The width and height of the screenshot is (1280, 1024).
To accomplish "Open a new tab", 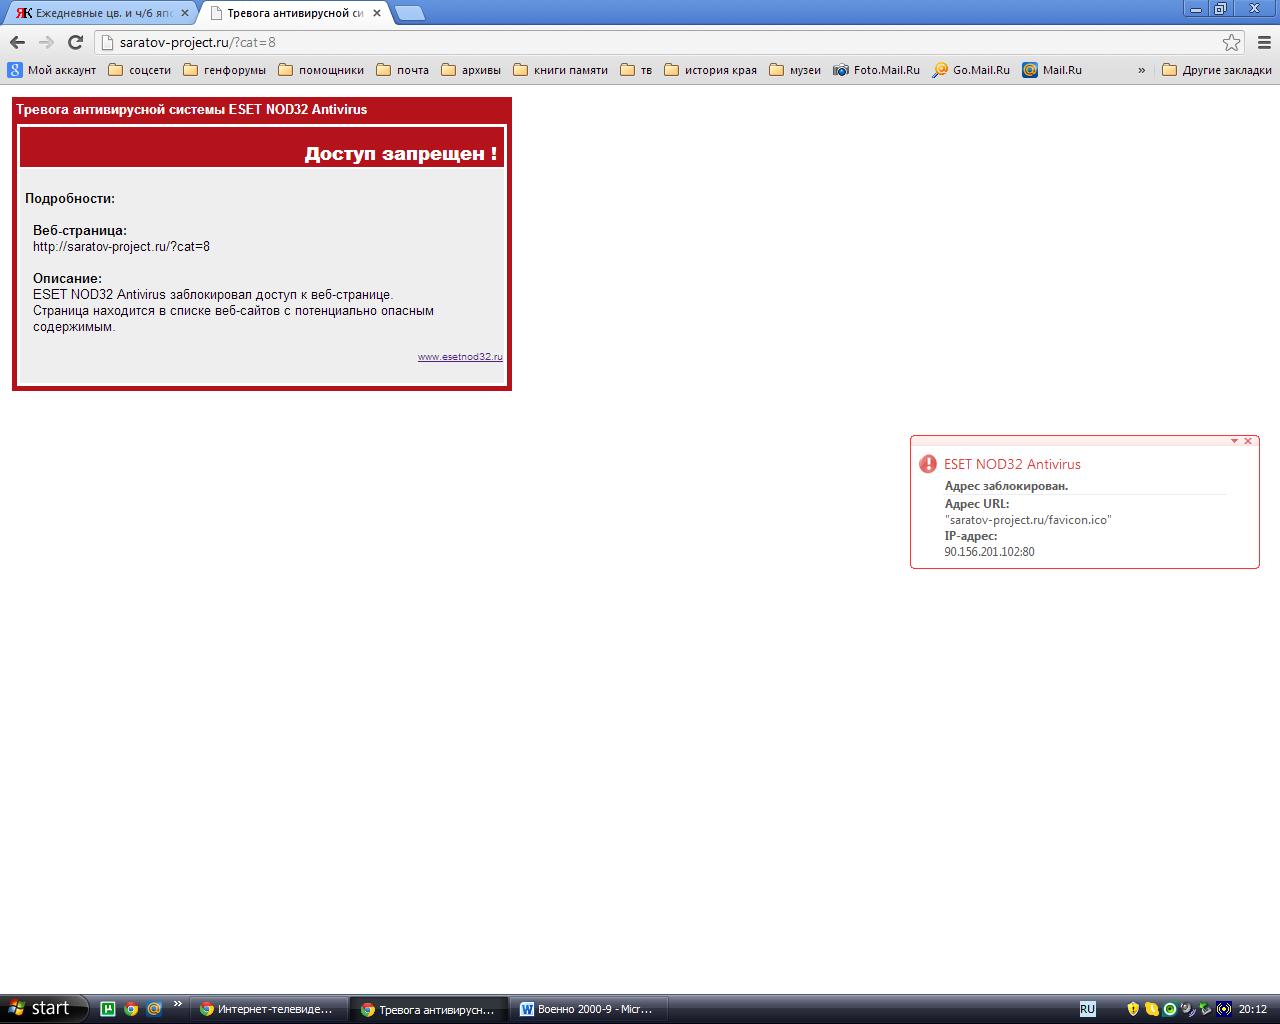I will (x=409, y=13).
